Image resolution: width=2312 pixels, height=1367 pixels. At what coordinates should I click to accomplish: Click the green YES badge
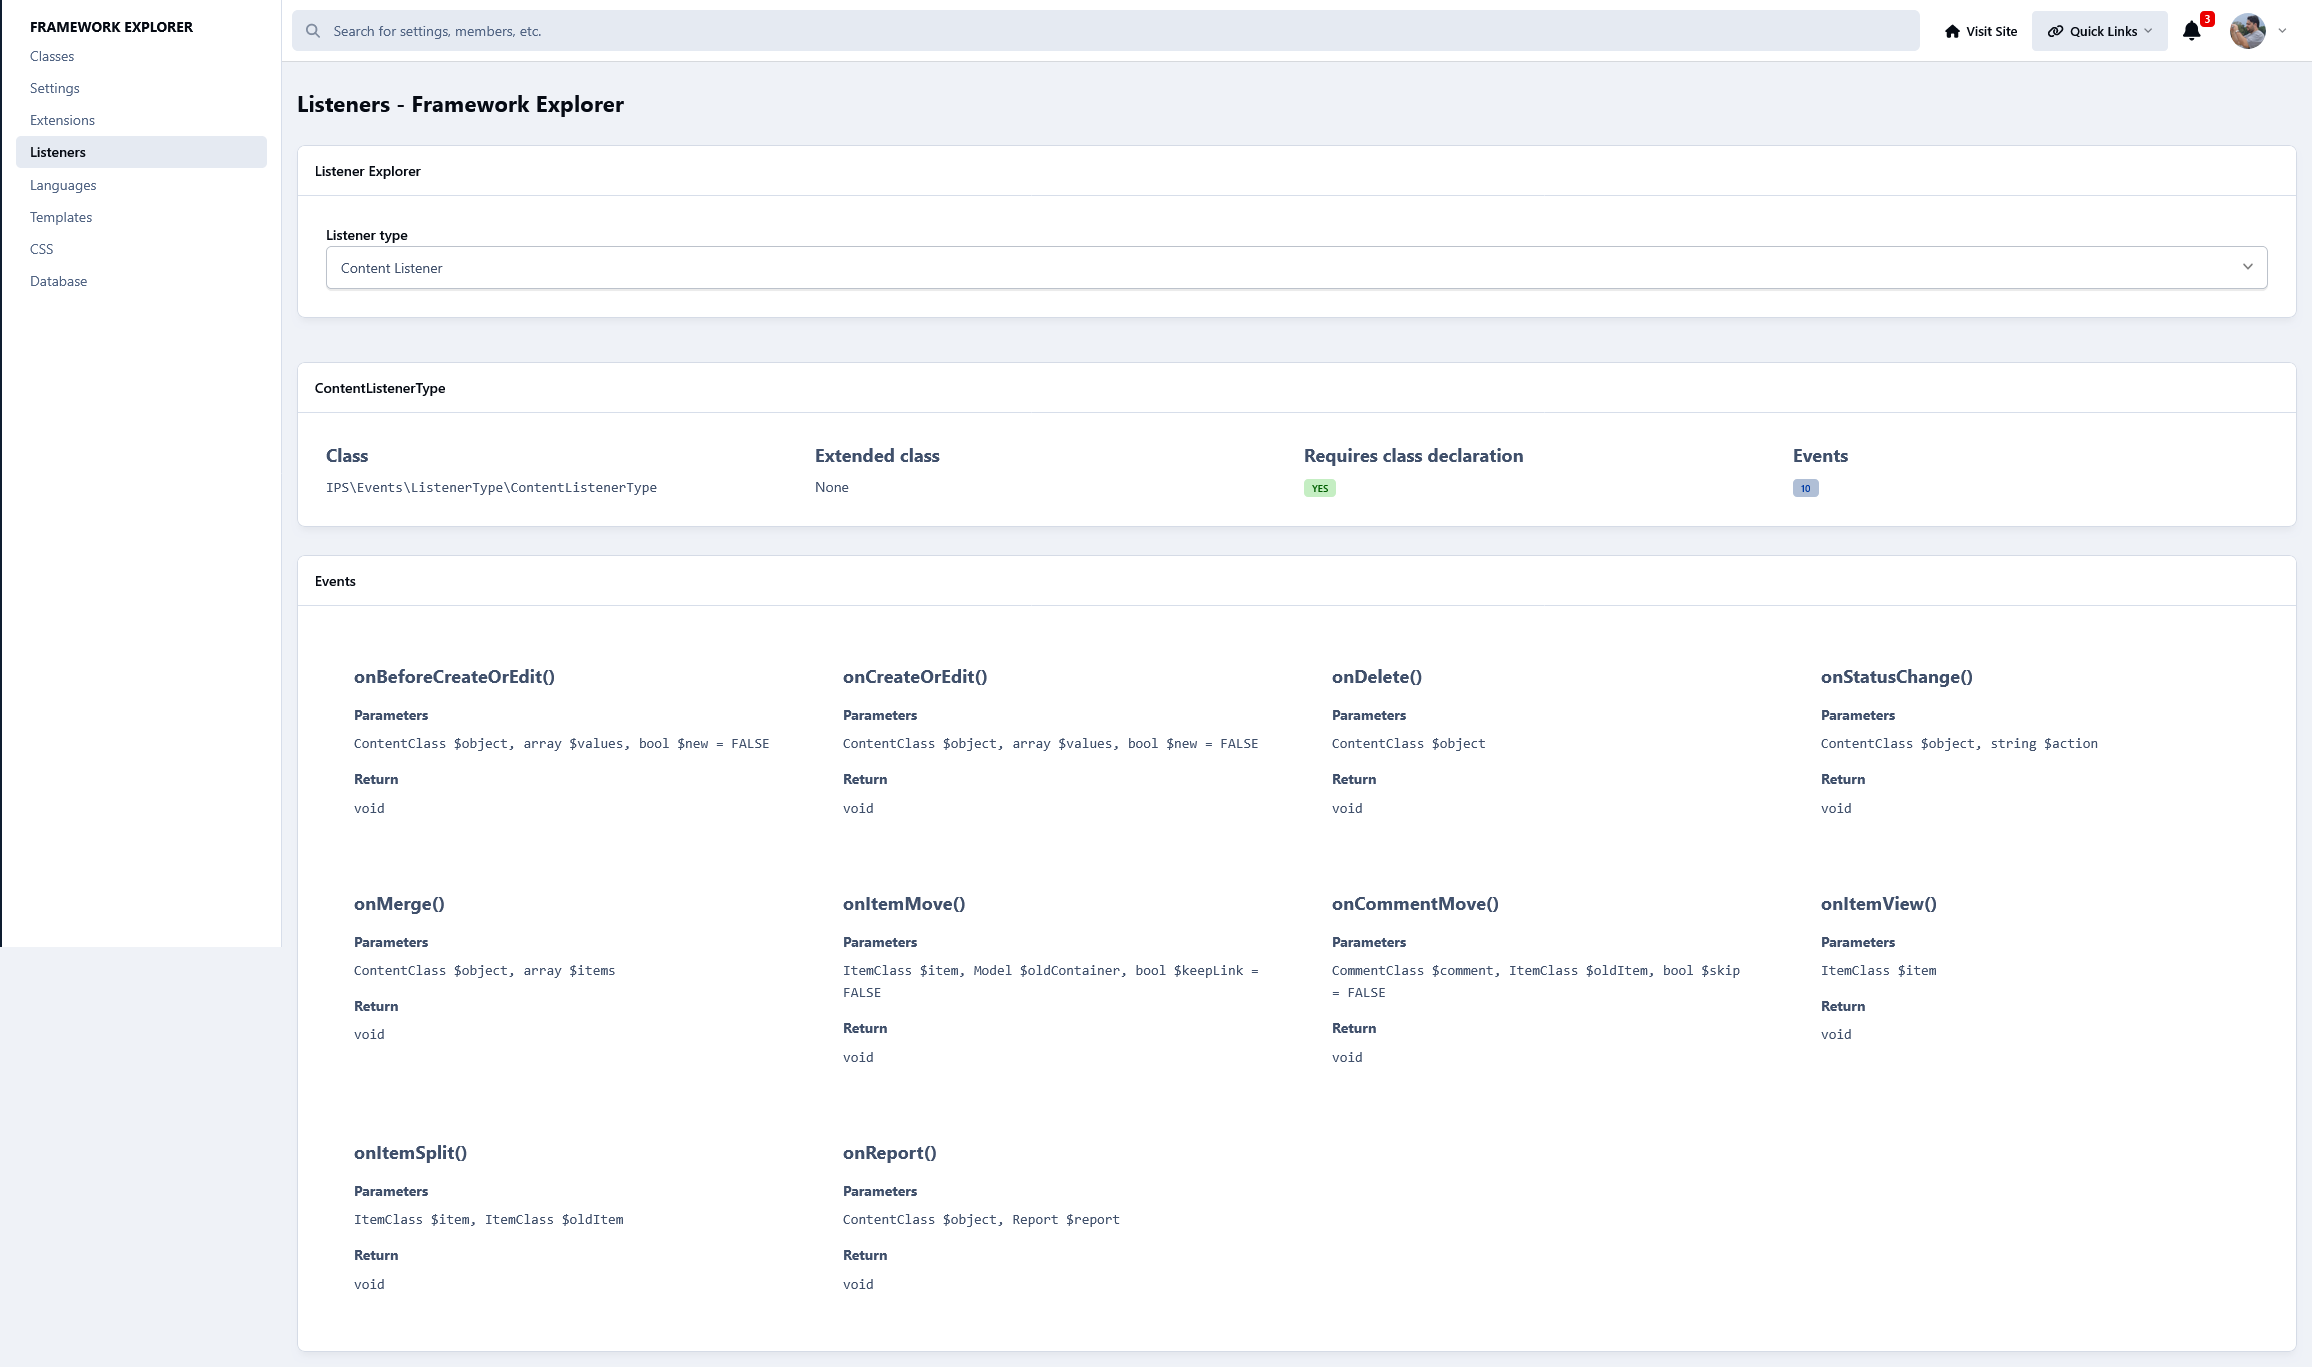[x=1319, y=488]
